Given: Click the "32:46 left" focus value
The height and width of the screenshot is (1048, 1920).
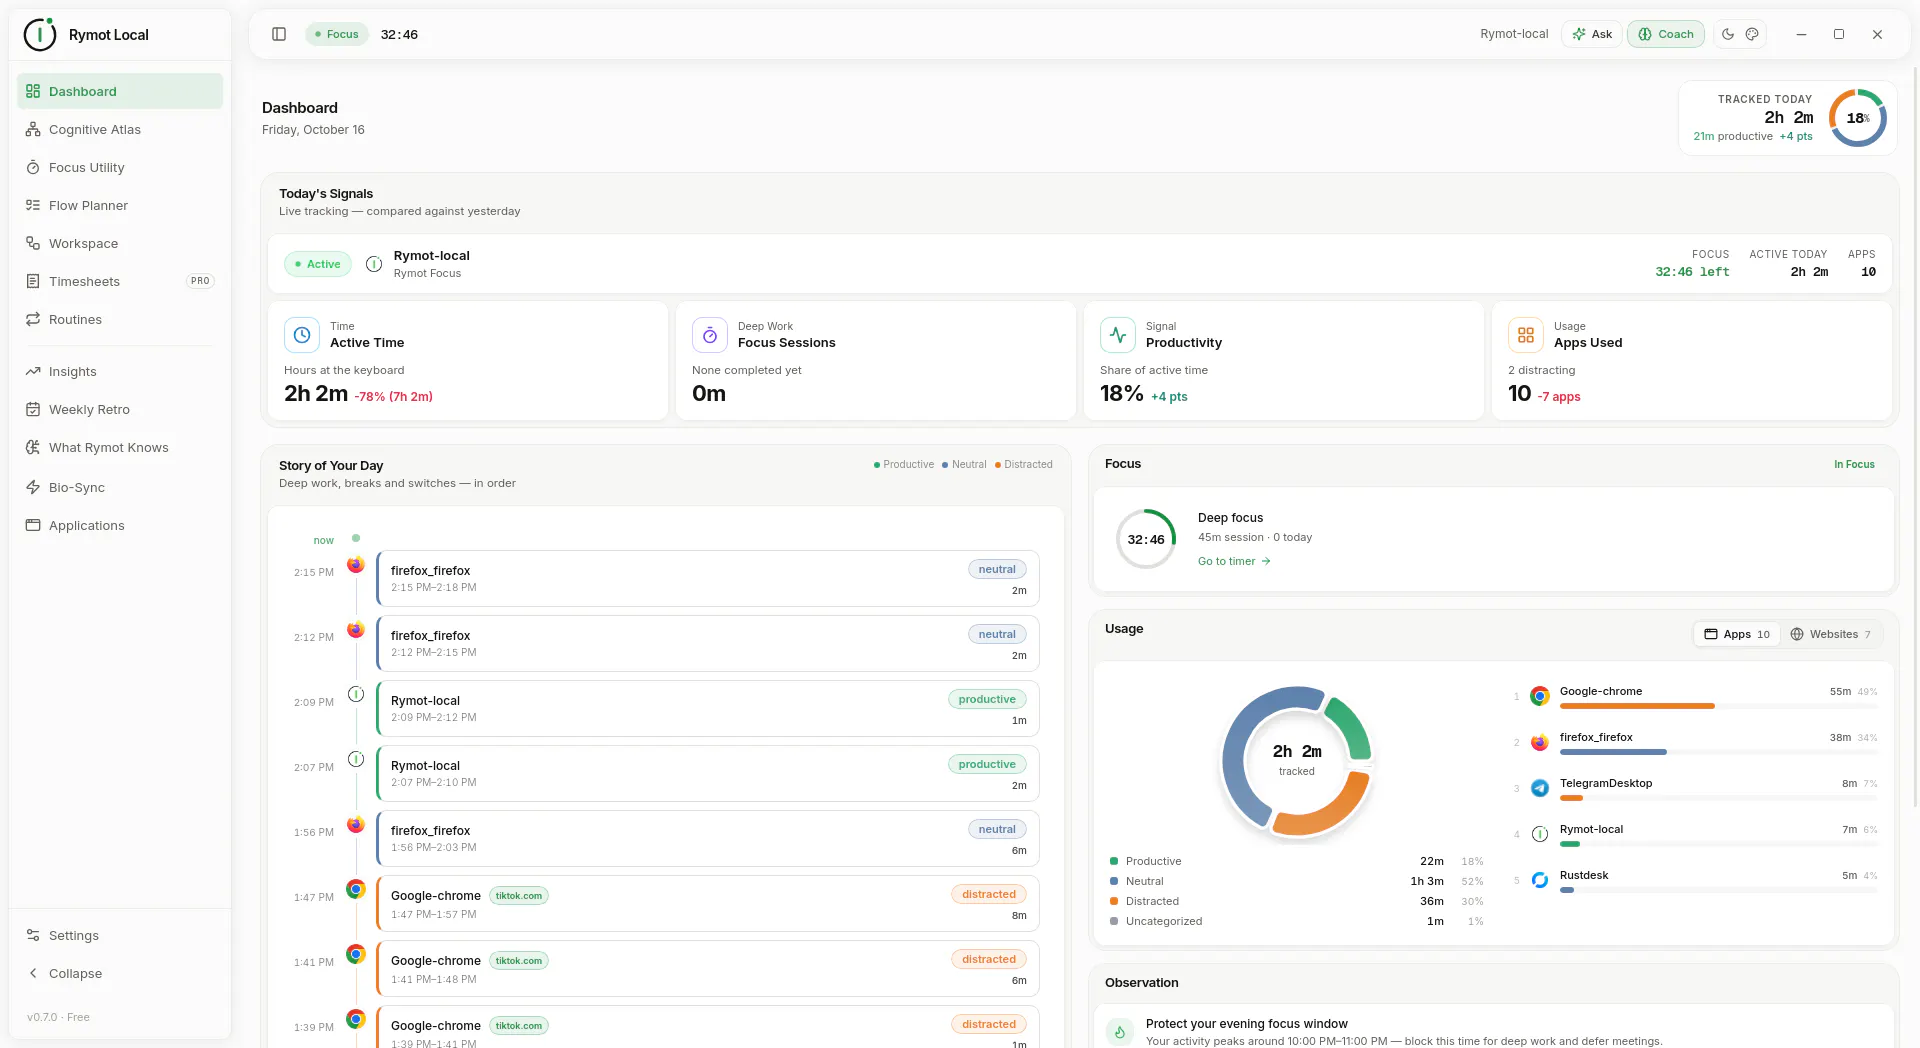Looking at the screenshot, I should tap(1692, 272).
